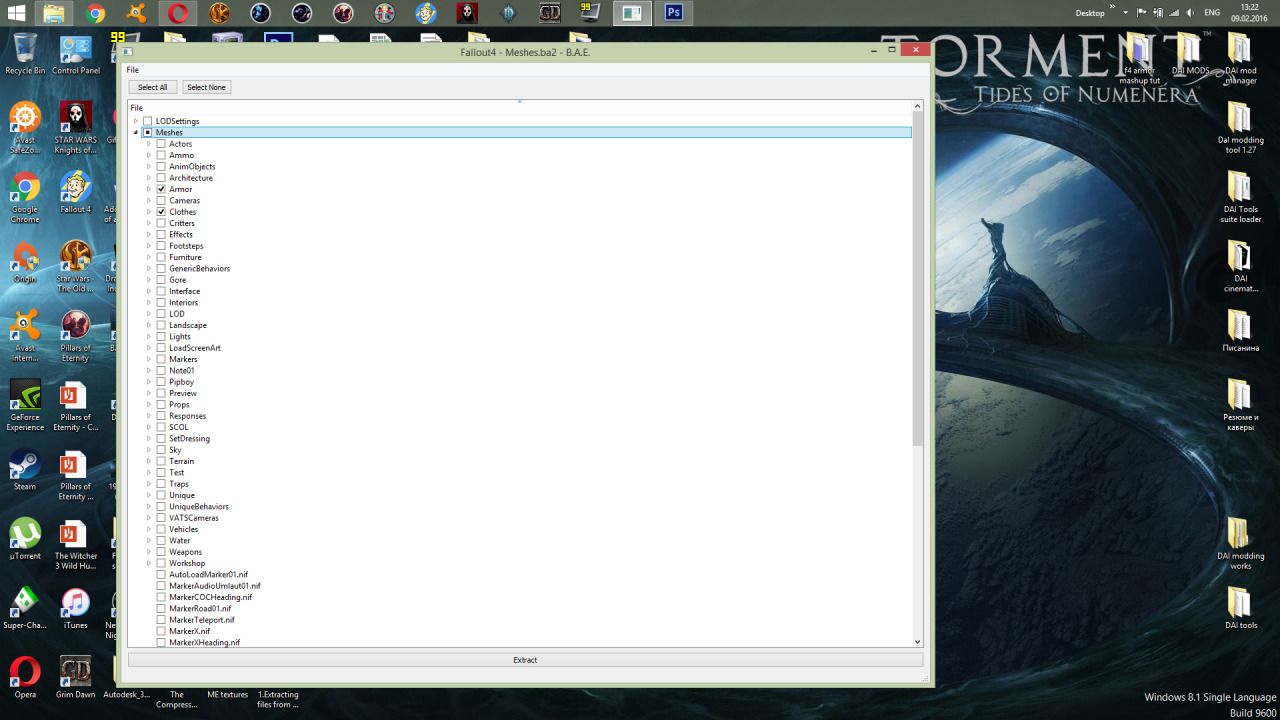Open Control Panel desktop shortcut

76,54
